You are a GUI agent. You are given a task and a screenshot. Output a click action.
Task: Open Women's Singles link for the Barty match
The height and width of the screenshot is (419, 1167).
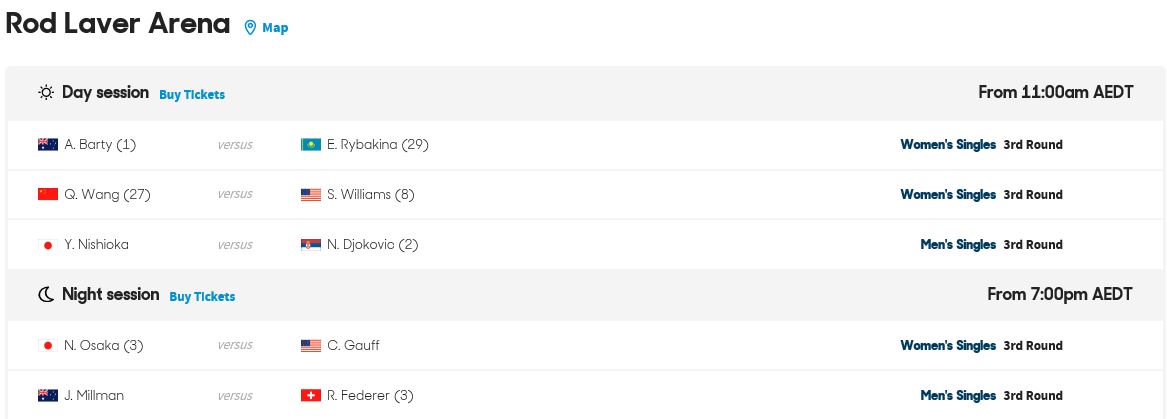[x=948, y=144]
